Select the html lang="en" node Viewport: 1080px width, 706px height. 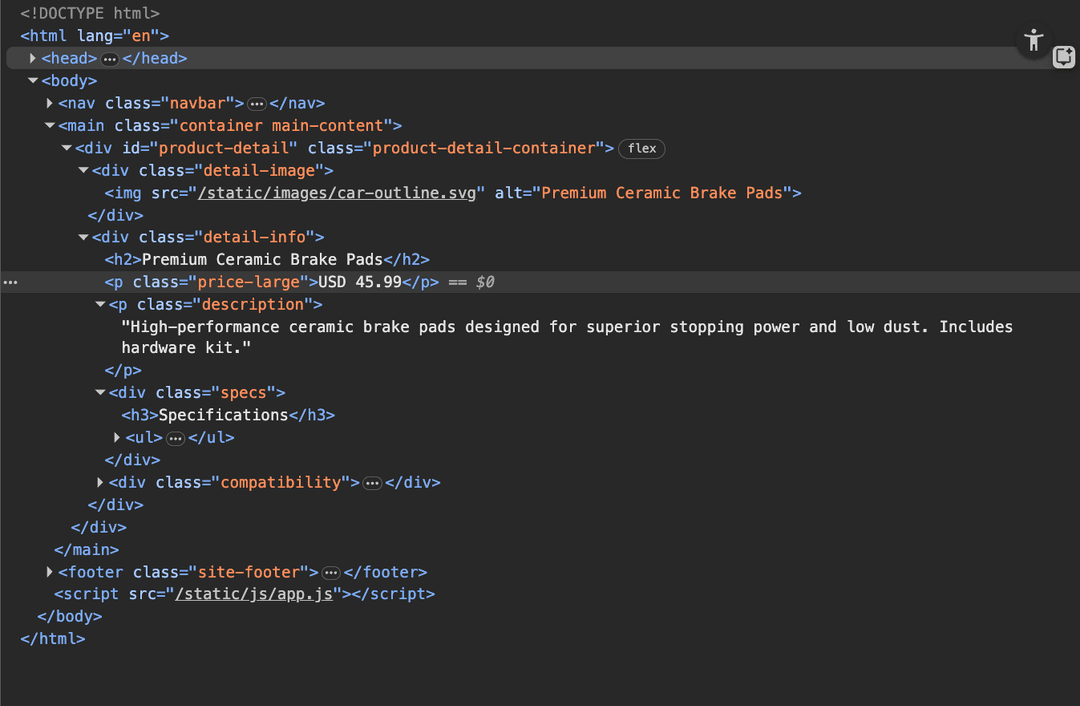point(94,36)
